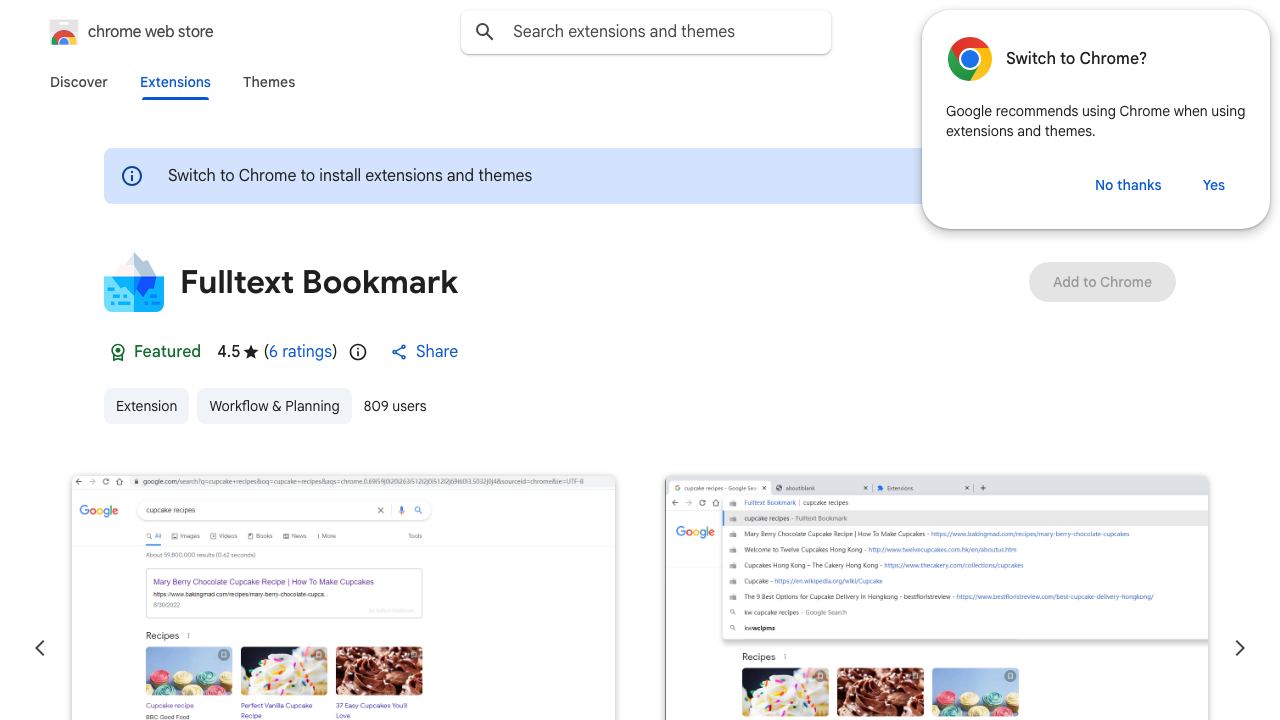Click the chrome web store title text

click(x=151, y=32)
